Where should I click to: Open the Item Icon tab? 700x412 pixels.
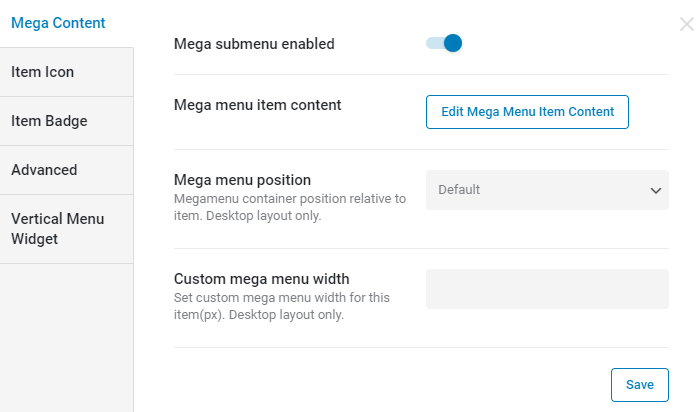tap(67, 72)
